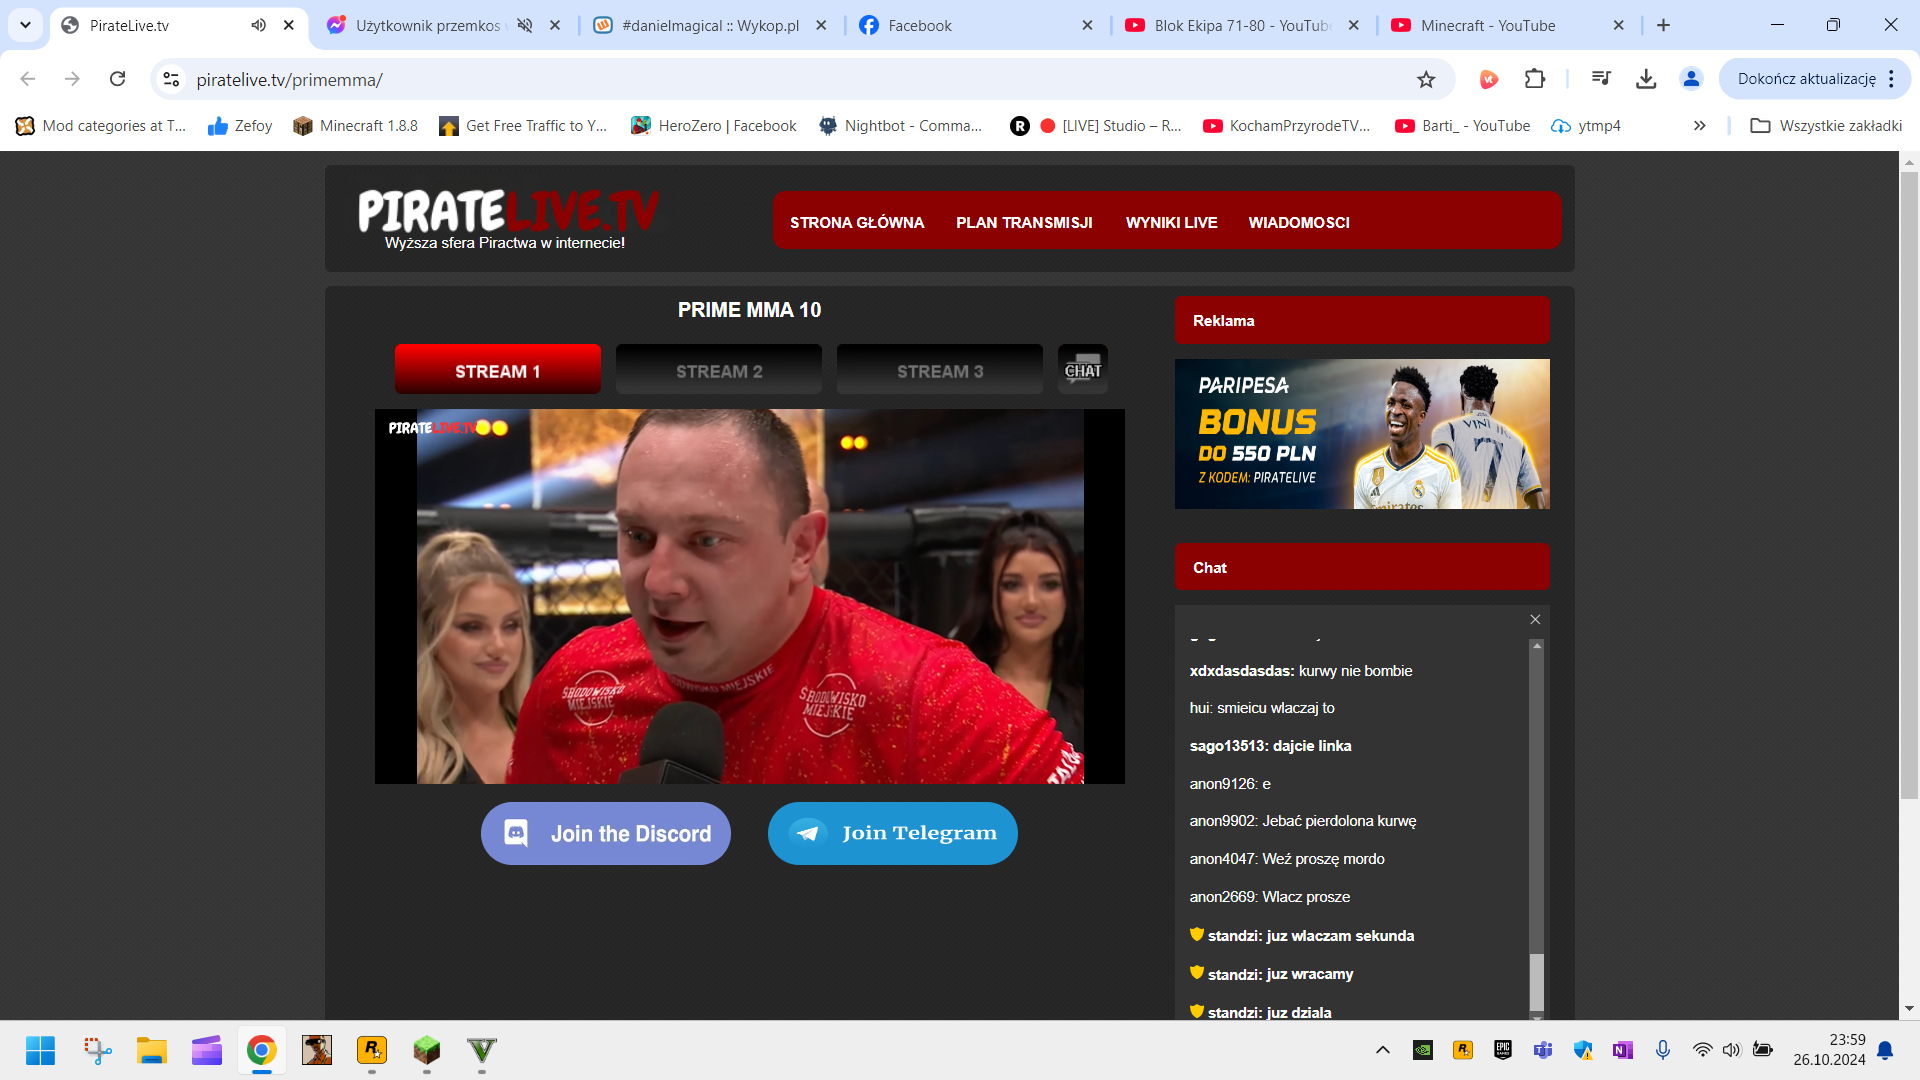Show hidden bookmarks with the chevron
The height and width of the screenshot is (1080, 1920).
point(1699,126)
